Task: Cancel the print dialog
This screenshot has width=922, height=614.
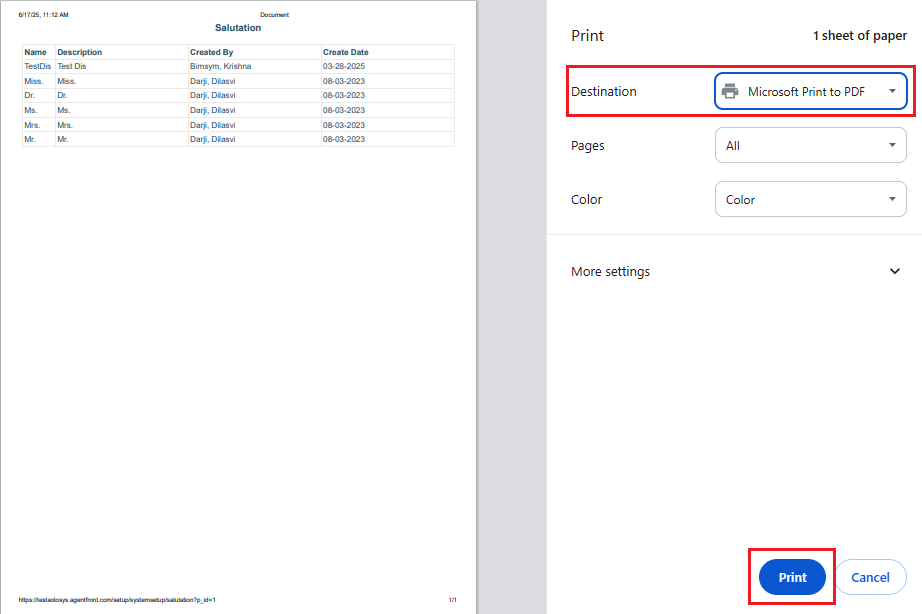Action: click(x=870, y=578)
